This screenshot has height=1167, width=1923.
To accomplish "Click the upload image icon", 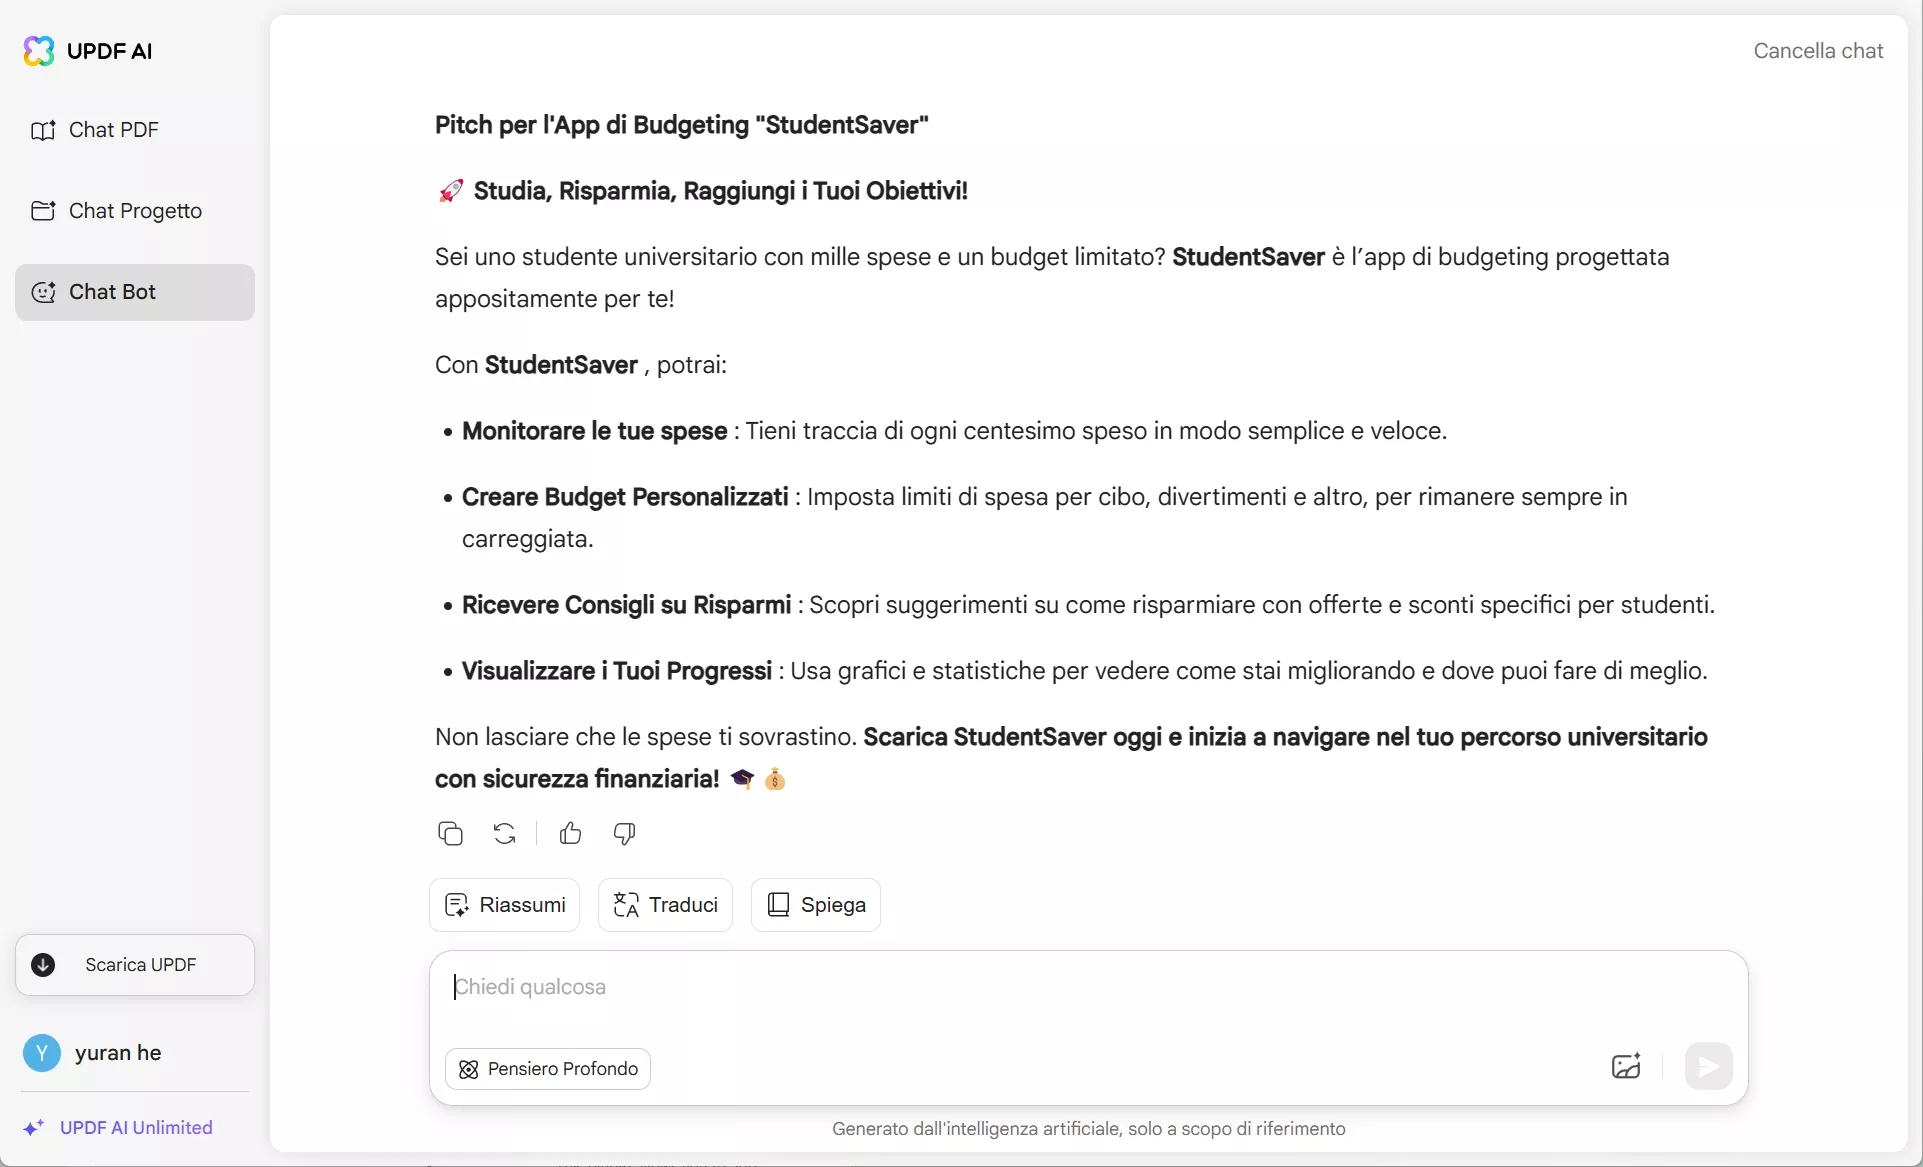I will click(x=1626, y=1066).
